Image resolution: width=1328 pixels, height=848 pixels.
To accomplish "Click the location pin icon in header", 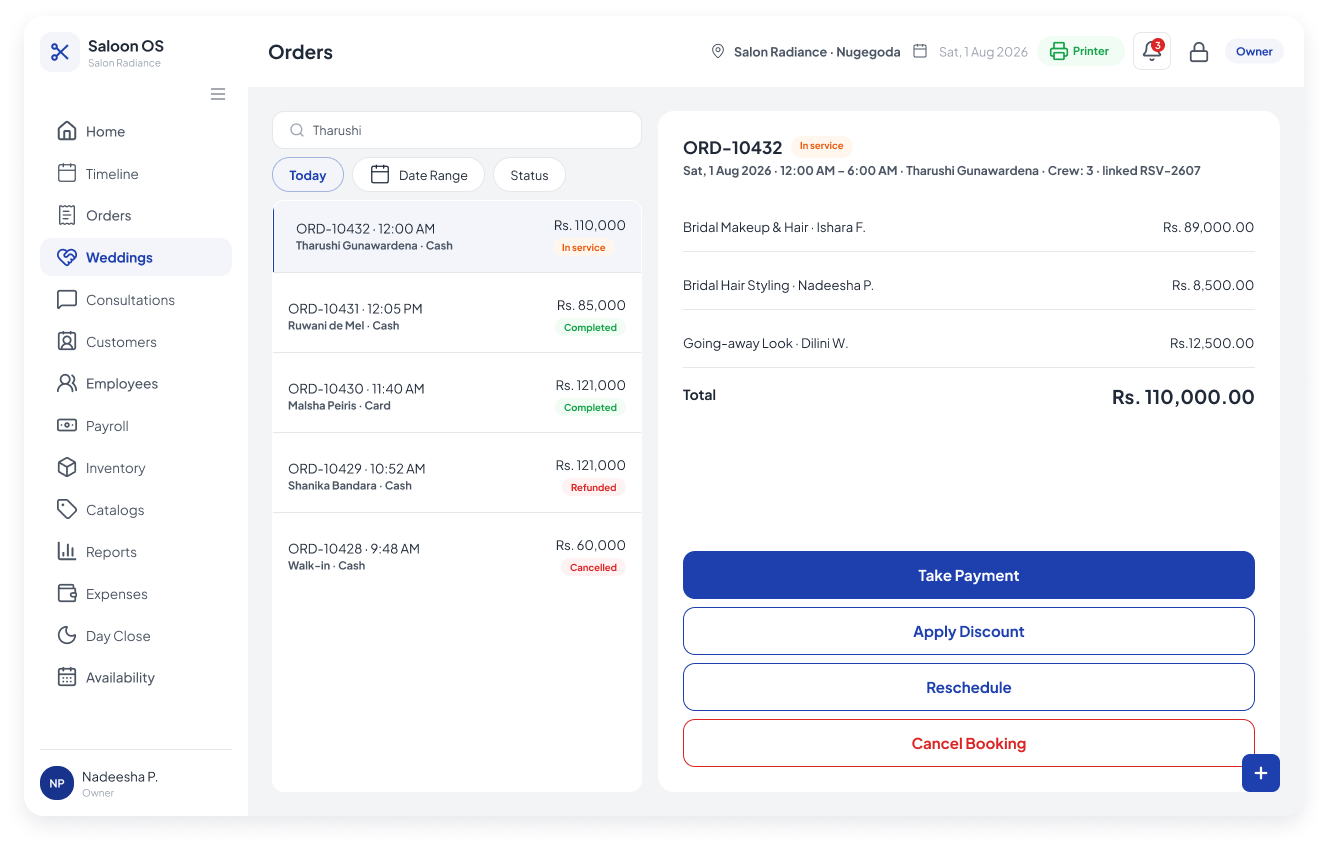I will click(718, 51).
